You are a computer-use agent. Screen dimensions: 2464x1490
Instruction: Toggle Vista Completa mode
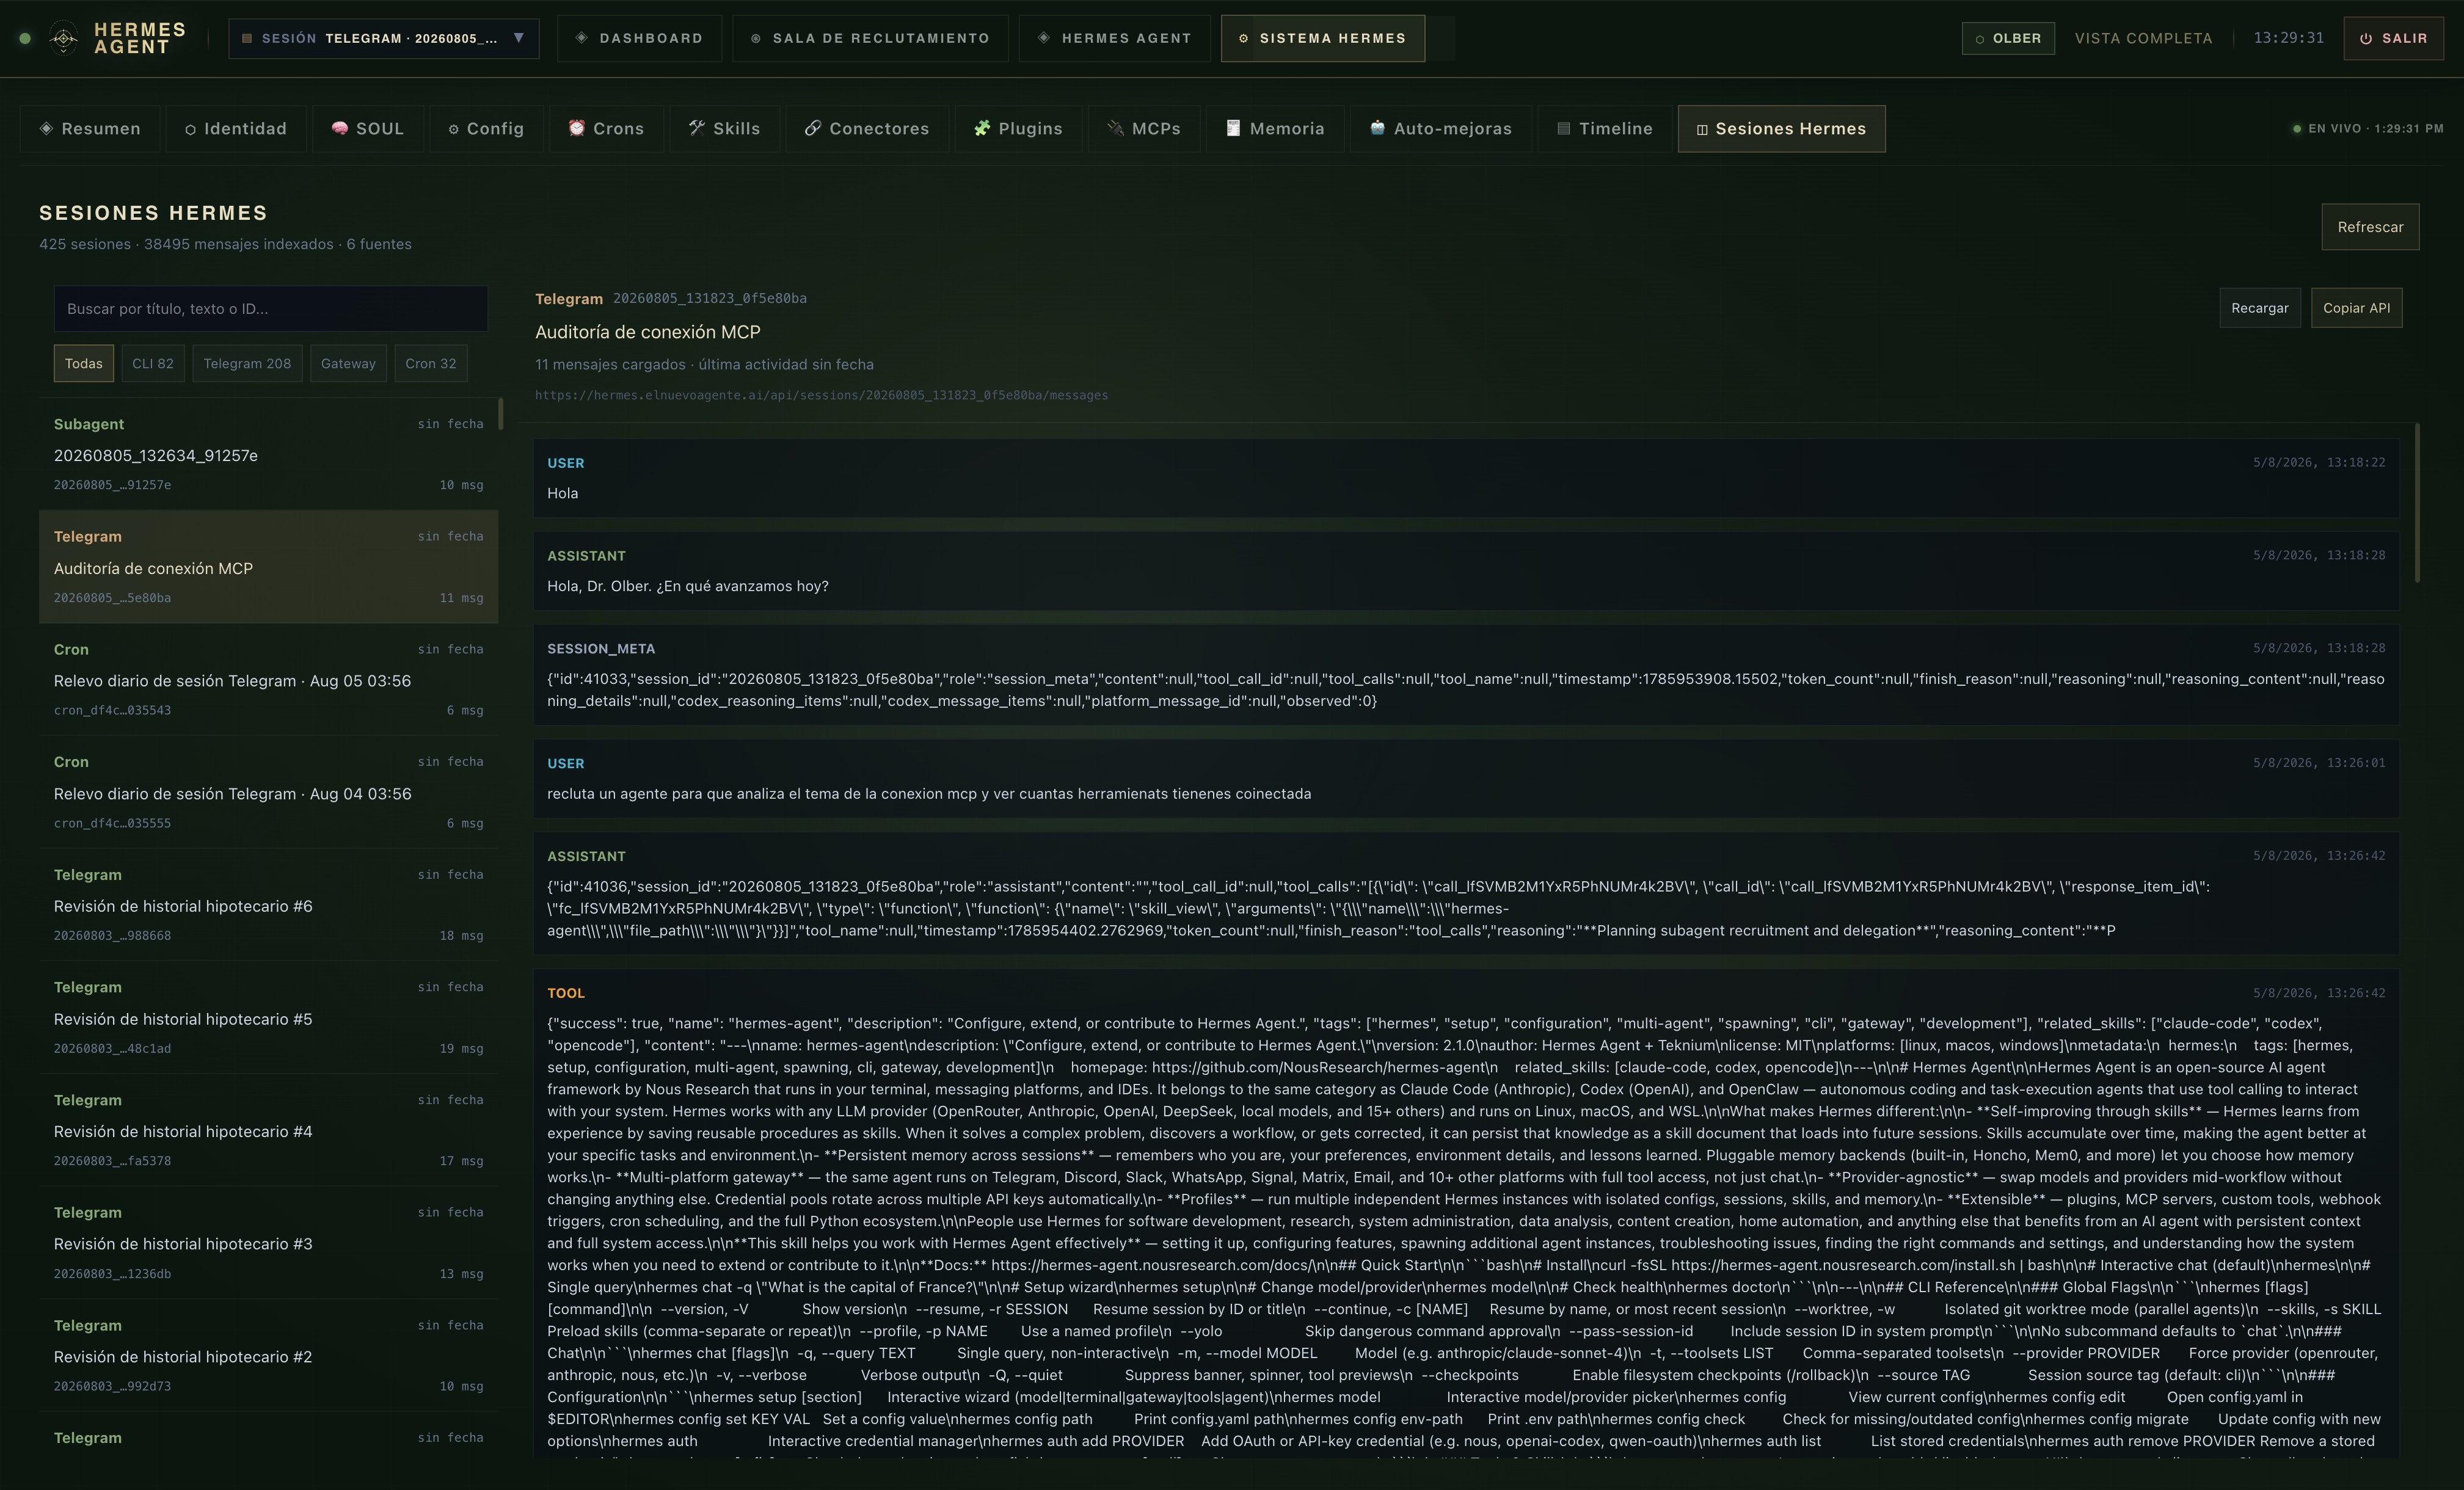[2143, 38]
